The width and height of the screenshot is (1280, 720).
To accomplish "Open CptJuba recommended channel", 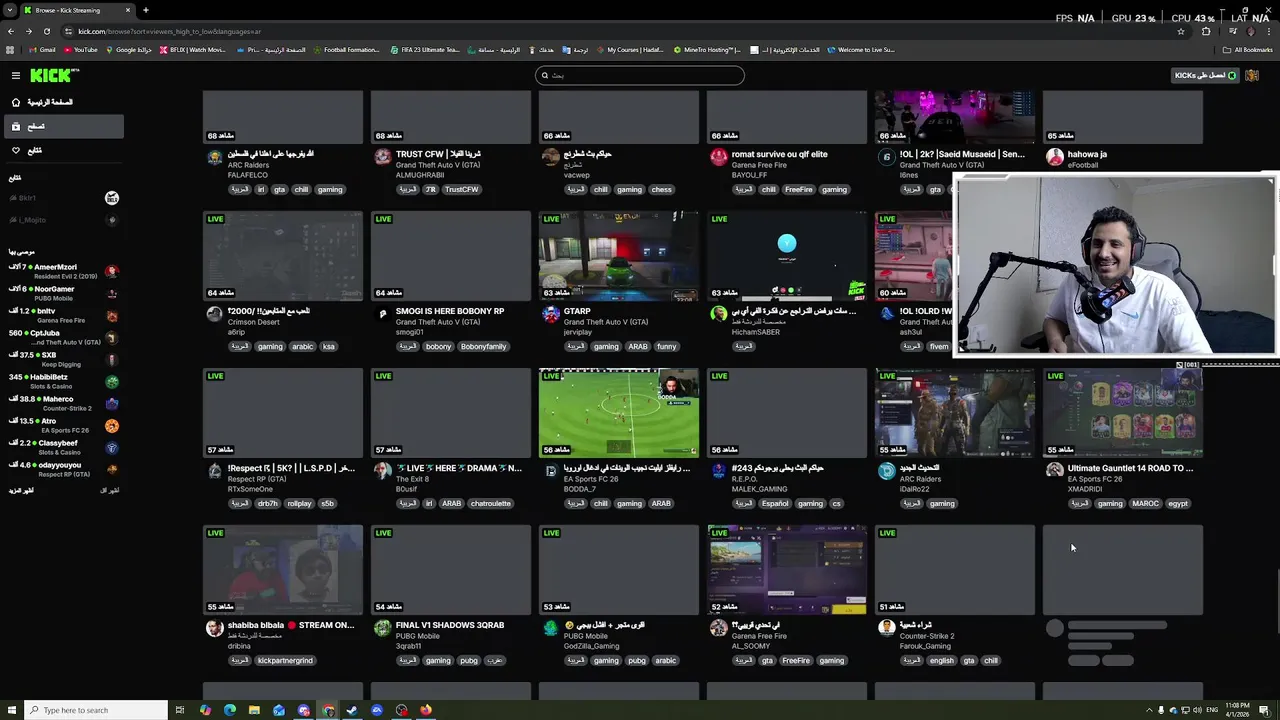I will (62, 337).
